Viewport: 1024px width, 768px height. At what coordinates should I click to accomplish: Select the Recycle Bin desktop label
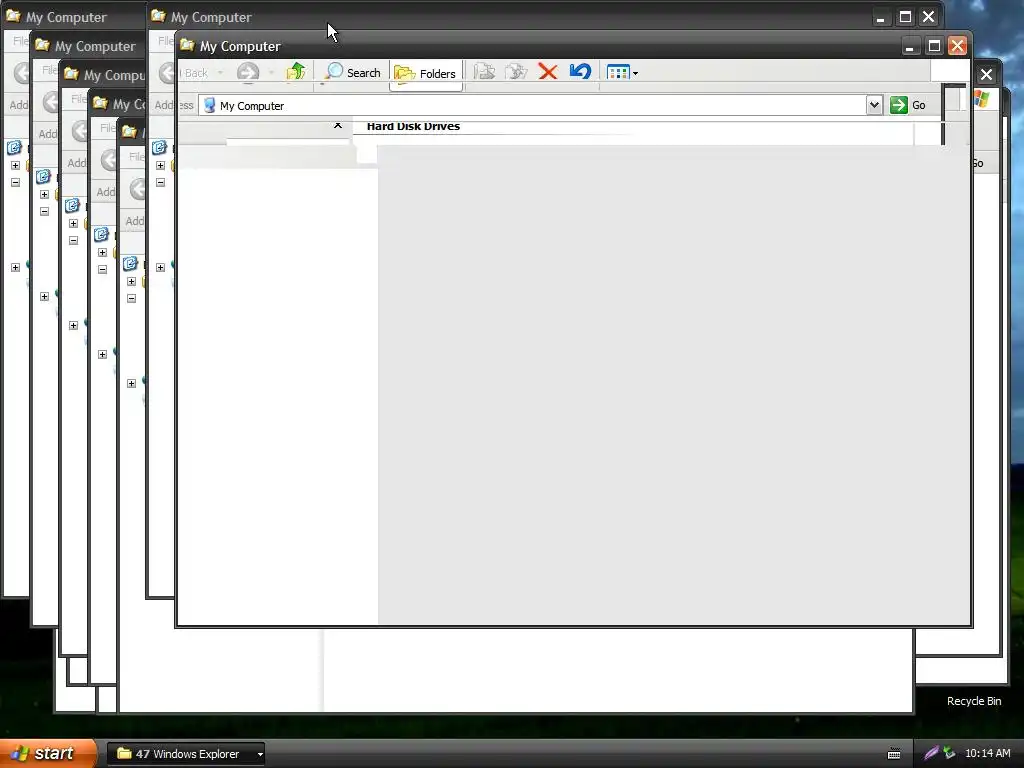coord(974,701)
